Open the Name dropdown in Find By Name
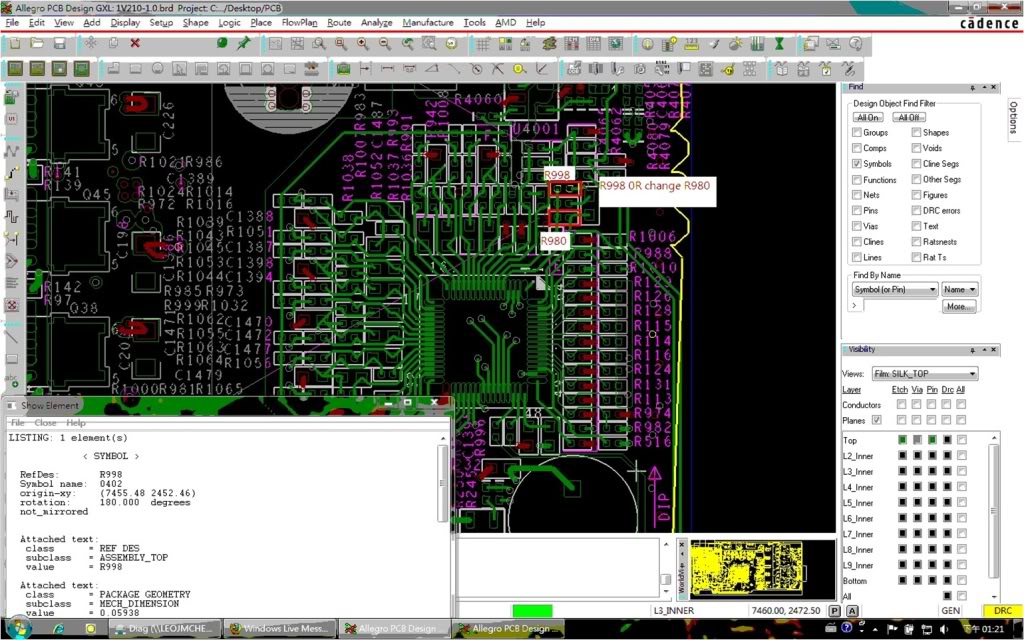The width and height of the screenshot is (1024, 640). click(959, 289)
